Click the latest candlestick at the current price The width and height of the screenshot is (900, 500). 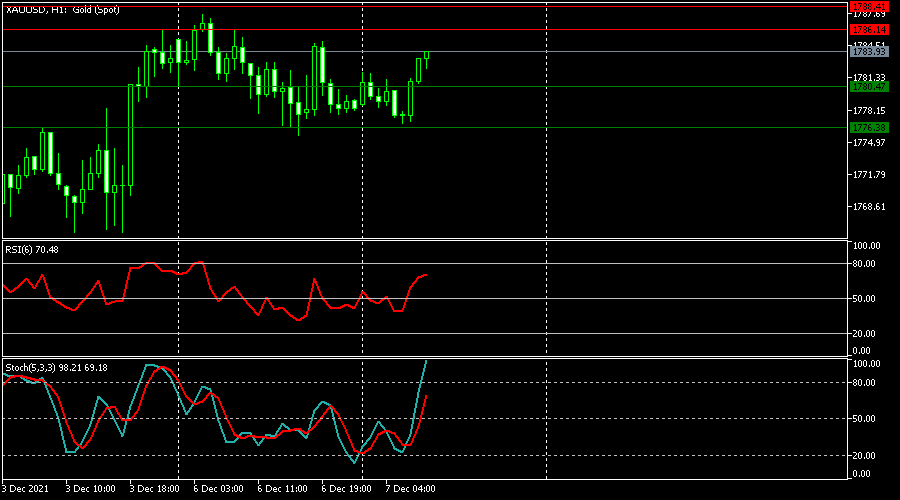pos(426,56)
